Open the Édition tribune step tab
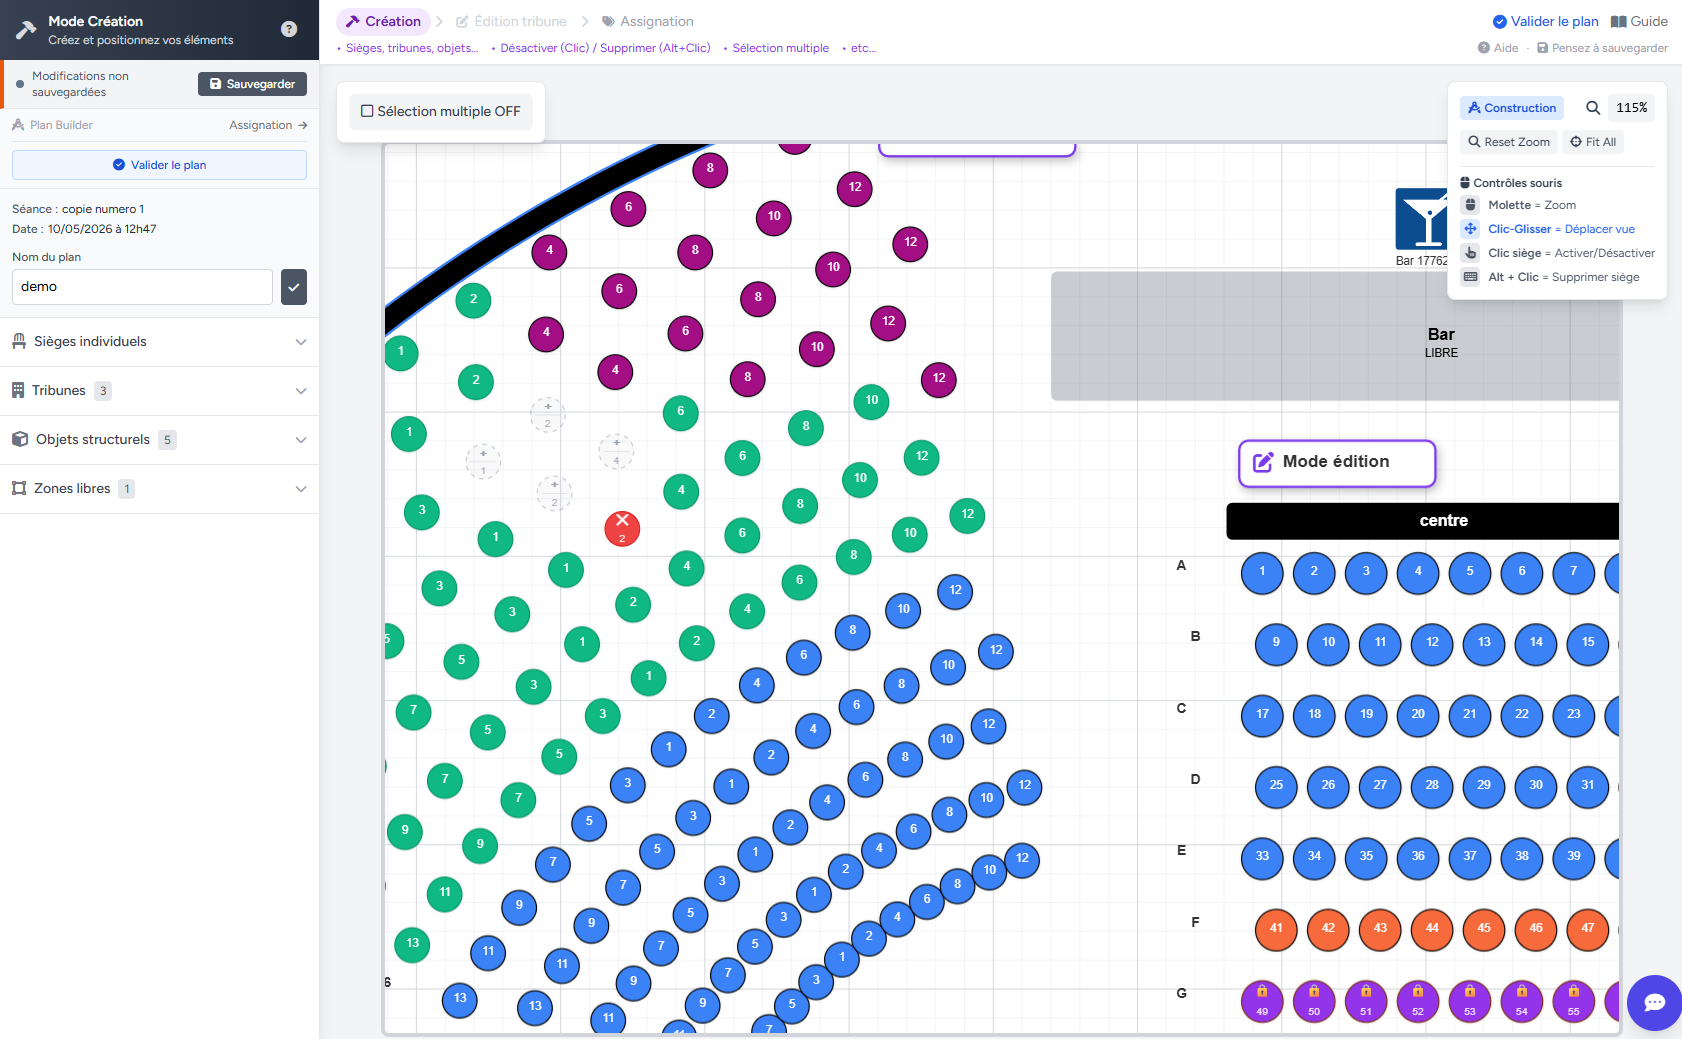Screen dimensions: 1682x1039 tap(511, 22)
